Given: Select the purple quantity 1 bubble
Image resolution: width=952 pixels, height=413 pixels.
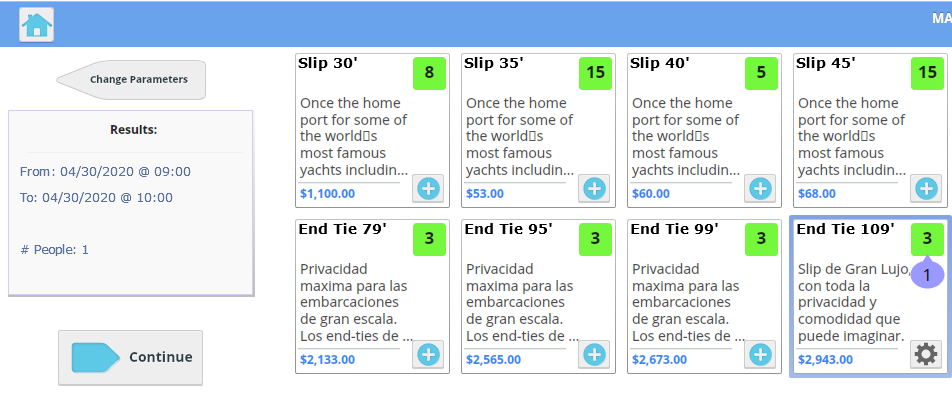Looking at the screenshot, I should click(x=926, y=275).
